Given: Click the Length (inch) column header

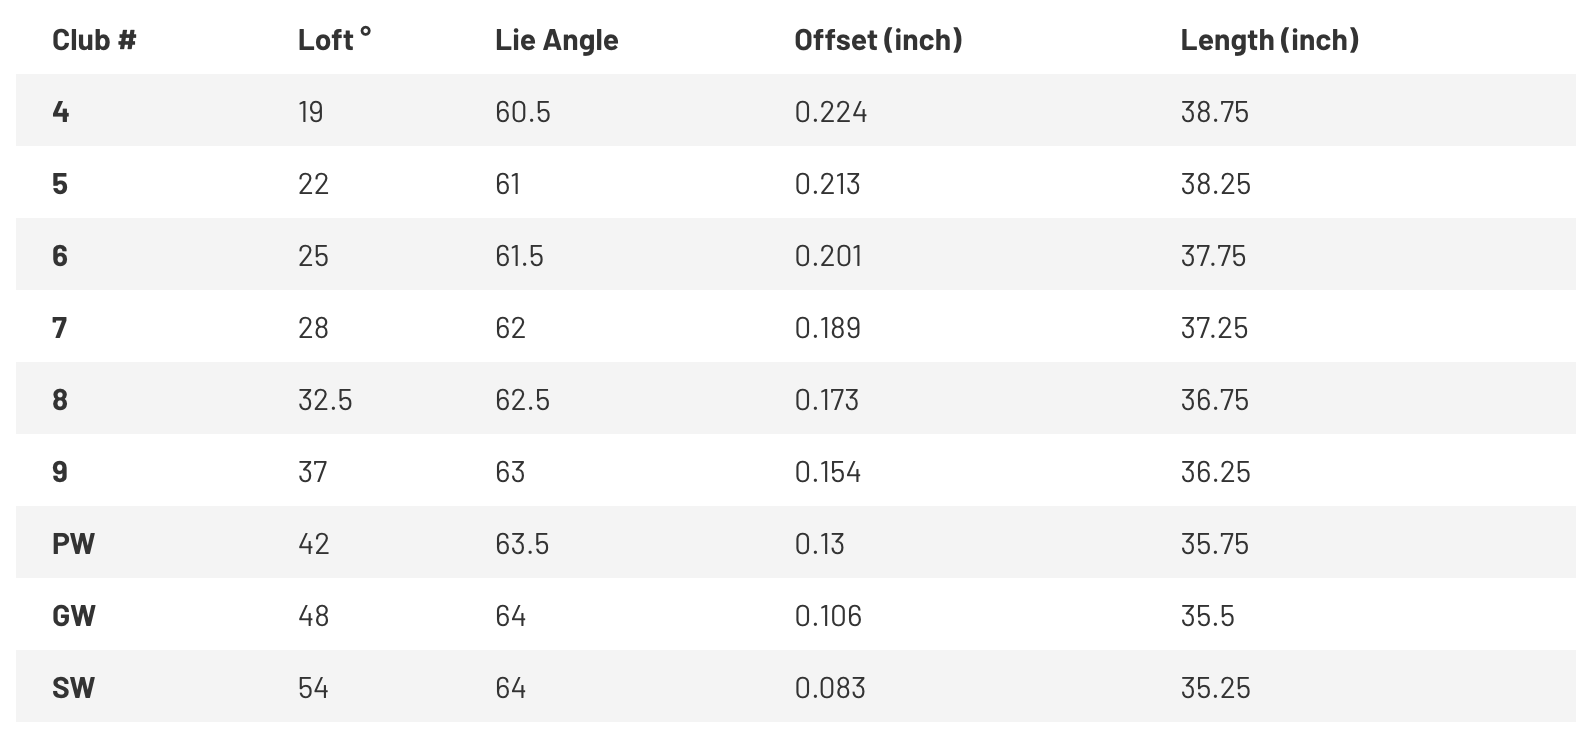Looking at the screenshot, I should coord(1269,40).
